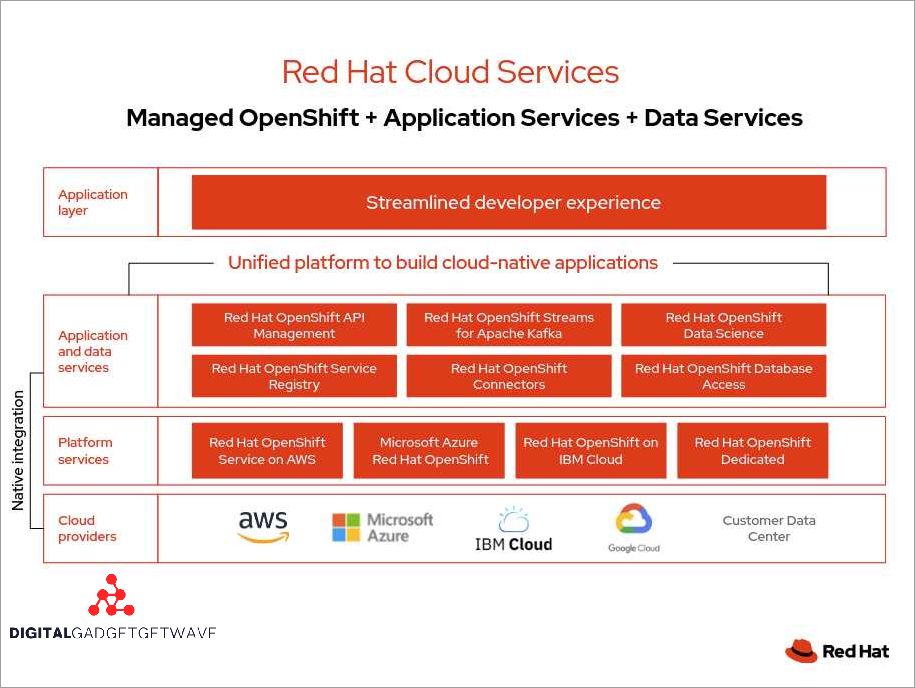This screenshot has width=915, height=688.
Task: Open the Red Hat OpenShift Dedicated box
Action: click(x=752, y=451)
